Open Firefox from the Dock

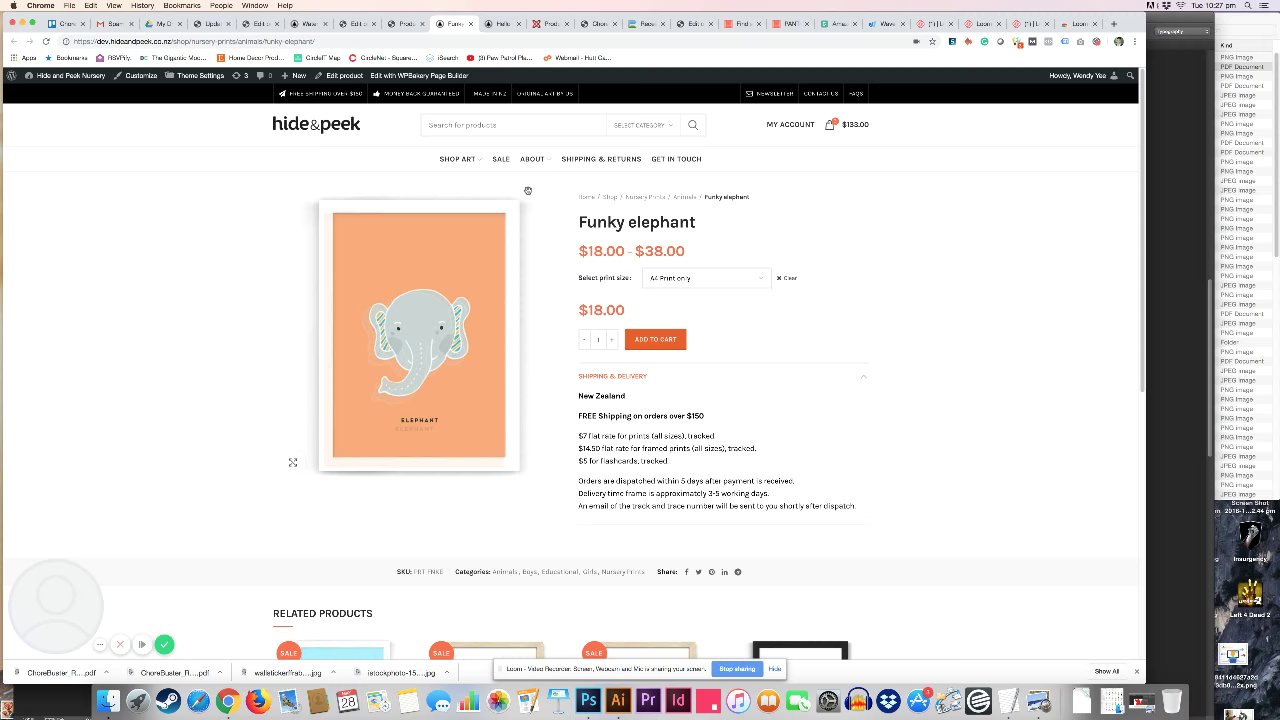pyautogui.click(x=258, y=701)
